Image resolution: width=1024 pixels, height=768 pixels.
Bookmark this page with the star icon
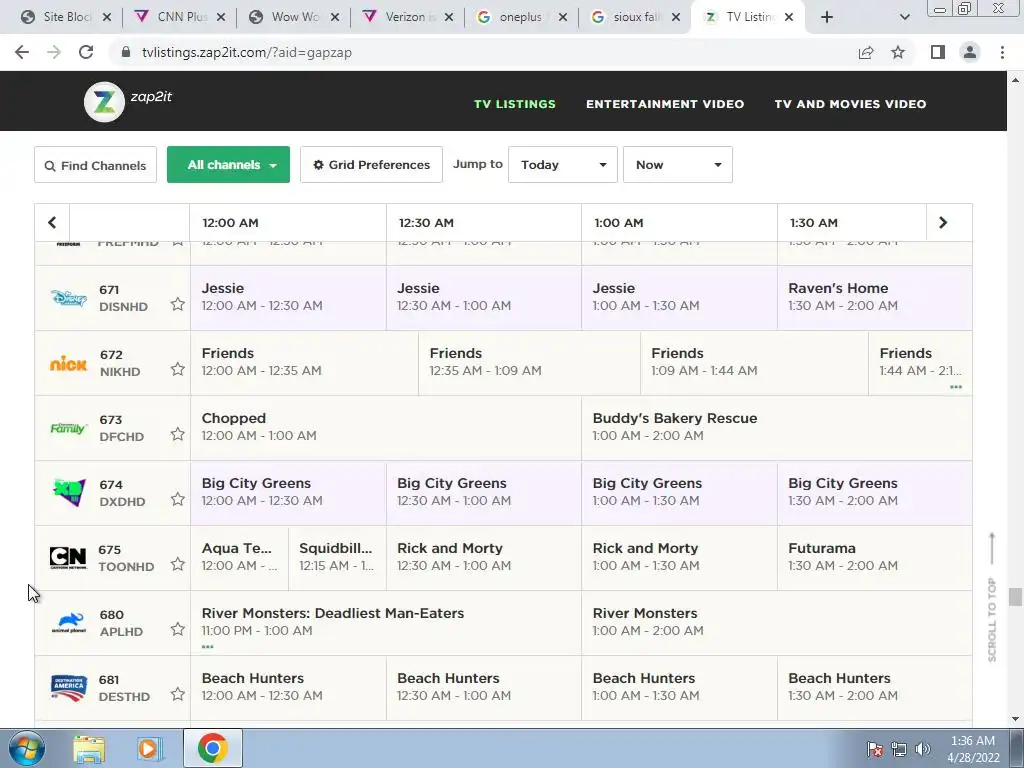point(898,52)
